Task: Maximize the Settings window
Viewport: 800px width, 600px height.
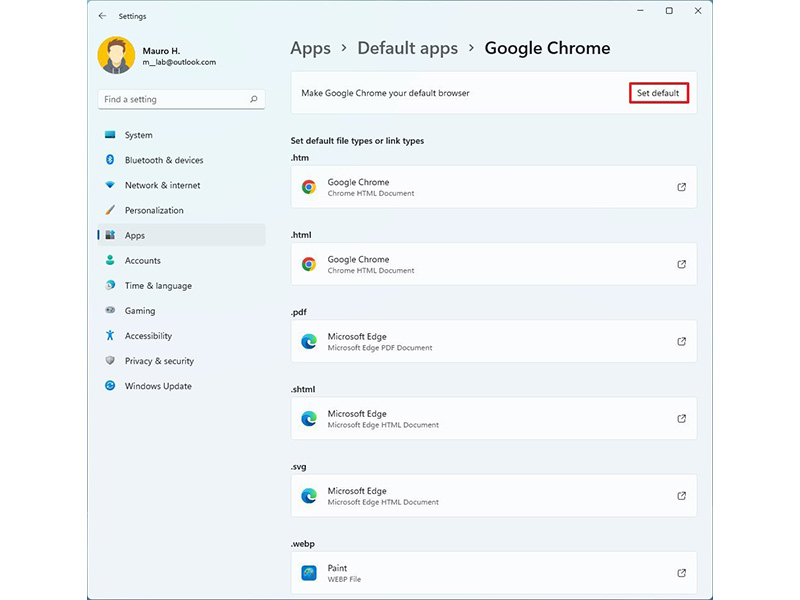Action: click(669, 11)
